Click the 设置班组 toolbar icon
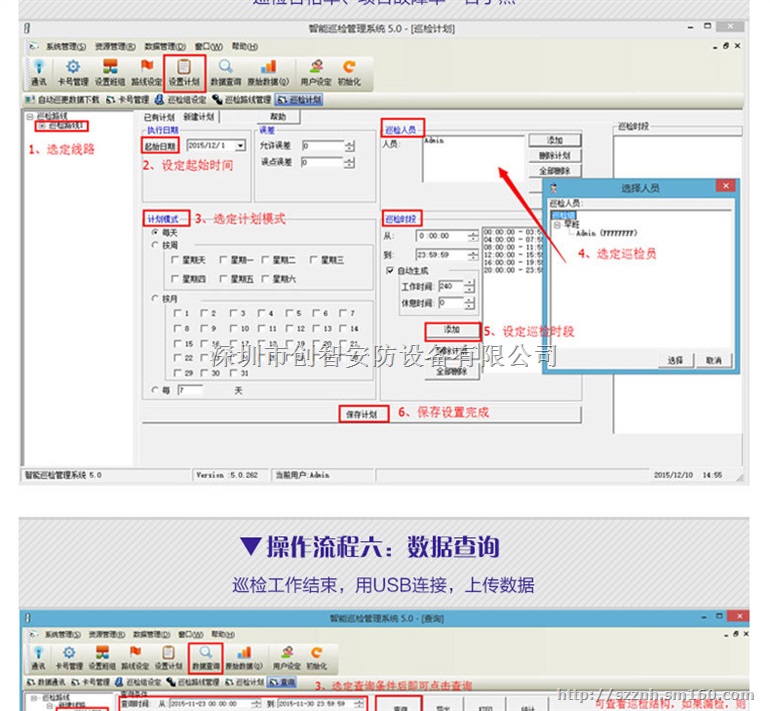Screen dimensions: 770x711 click(x=108, y=71)
